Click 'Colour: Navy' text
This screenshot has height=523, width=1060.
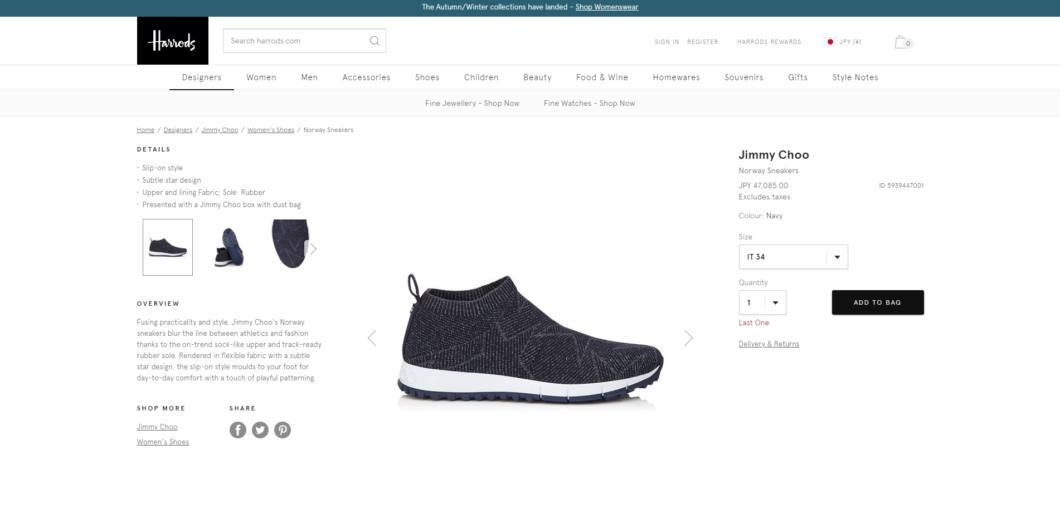coord(761,216)
